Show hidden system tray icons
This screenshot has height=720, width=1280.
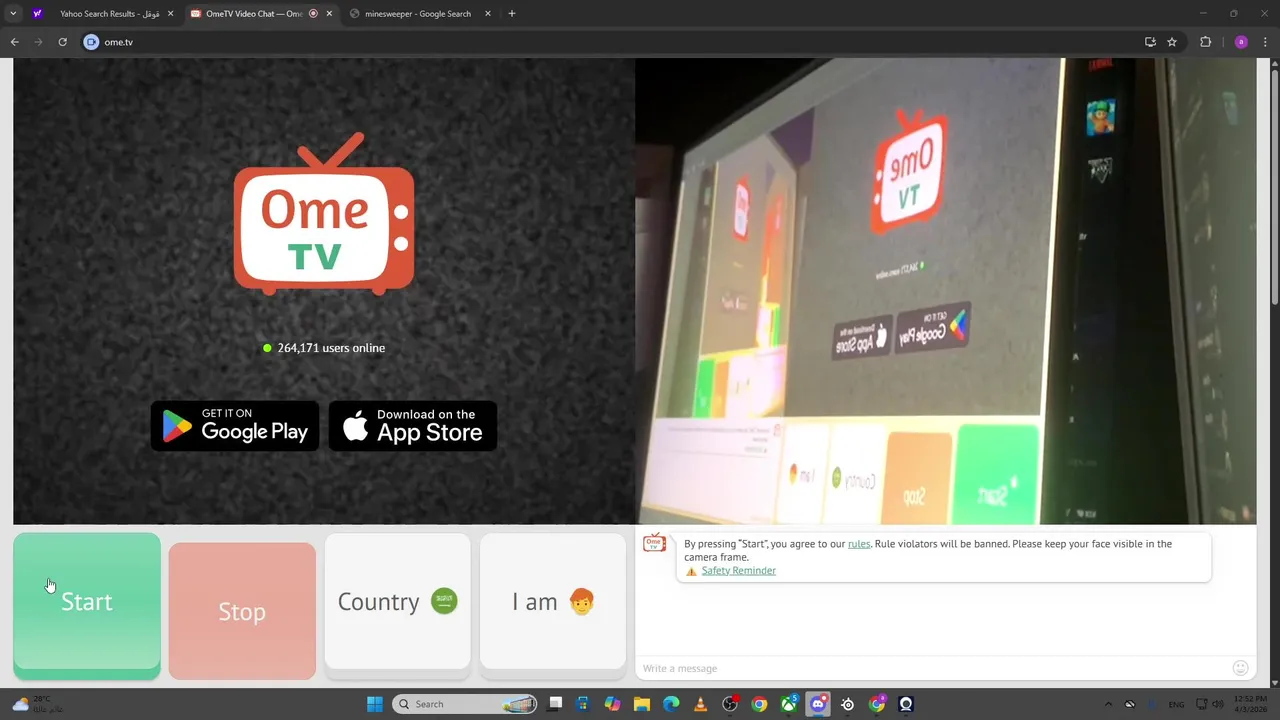pyautogui.click(x=1107, y=704)
